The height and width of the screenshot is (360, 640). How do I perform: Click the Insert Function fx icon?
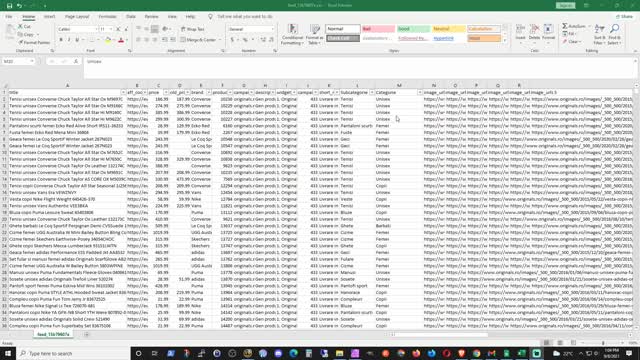(76, 61)
